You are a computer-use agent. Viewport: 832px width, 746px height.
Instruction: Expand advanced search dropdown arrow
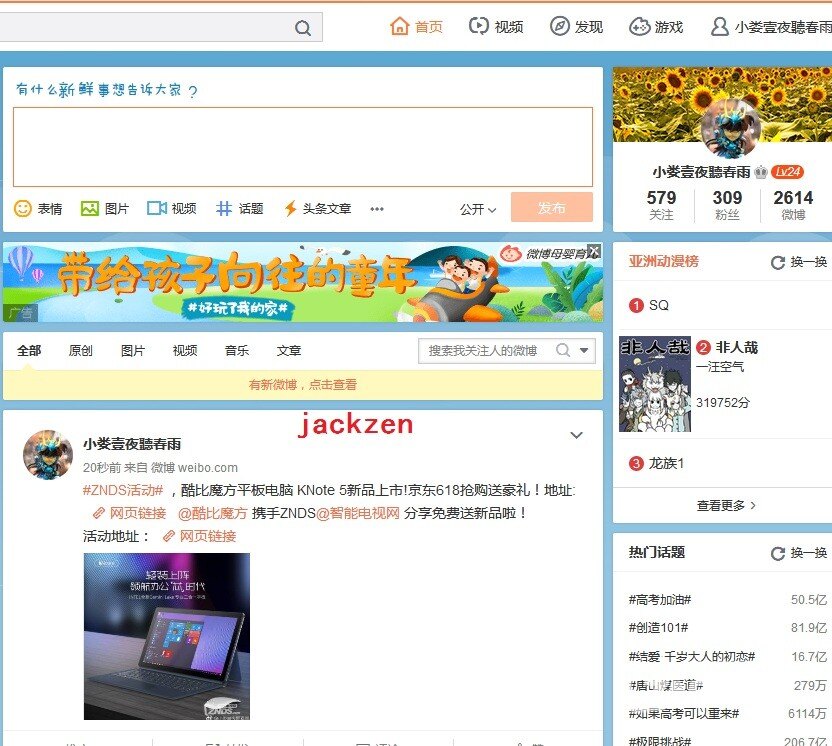[584, 350]
